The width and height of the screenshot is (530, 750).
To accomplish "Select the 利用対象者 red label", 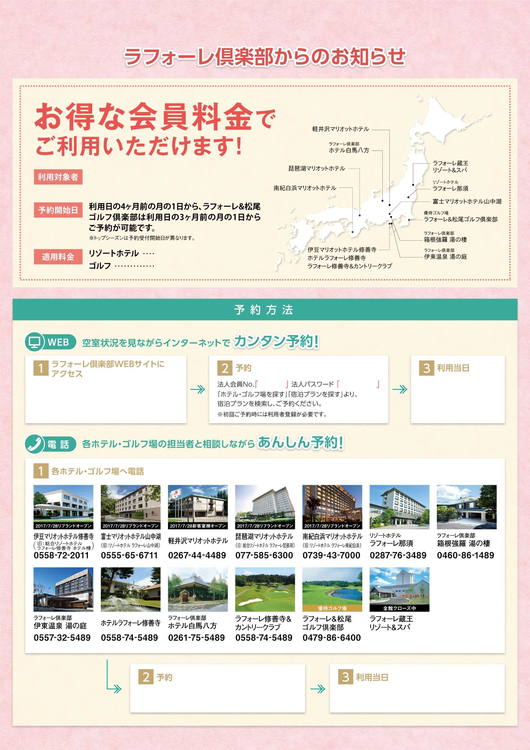I will point(58,177).
